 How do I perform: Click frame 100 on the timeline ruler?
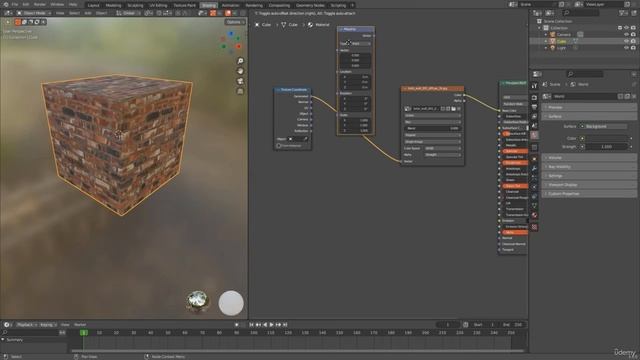pyautogui.click(x=254, y=333)
